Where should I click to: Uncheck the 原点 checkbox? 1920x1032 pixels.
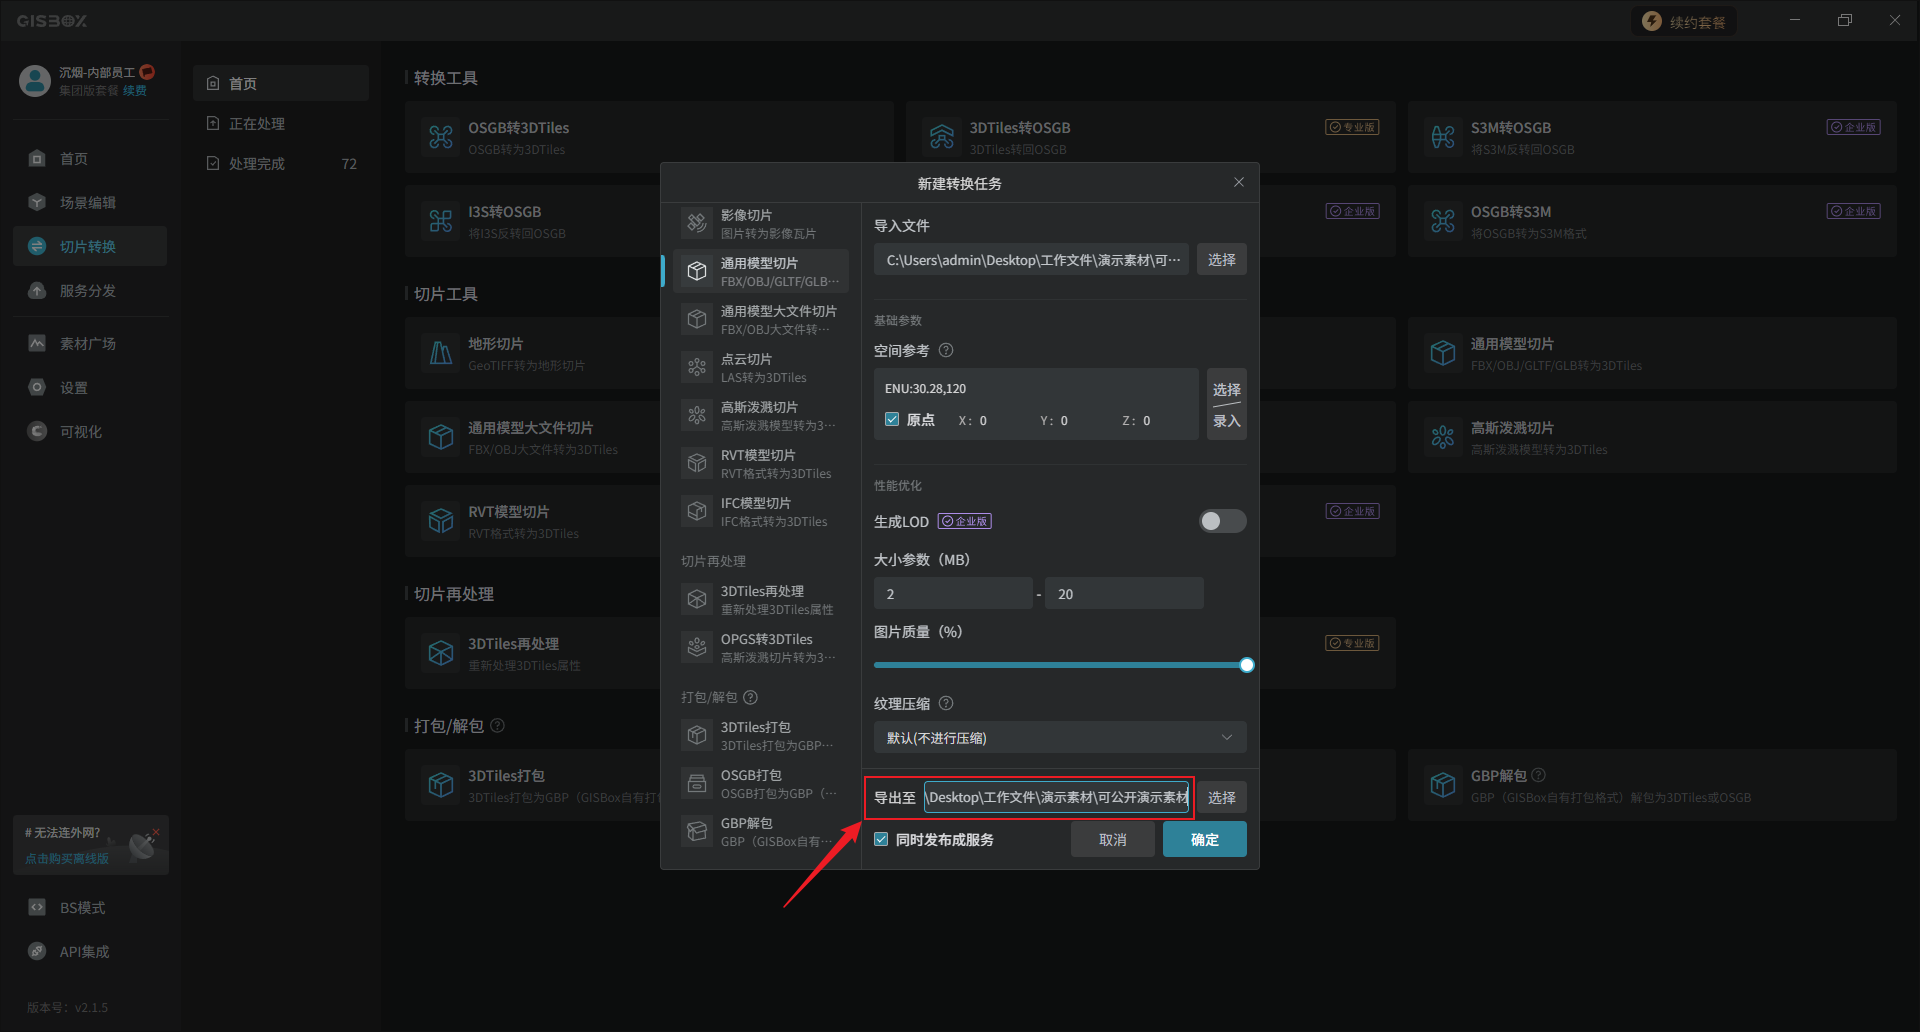tap(892, 420)
